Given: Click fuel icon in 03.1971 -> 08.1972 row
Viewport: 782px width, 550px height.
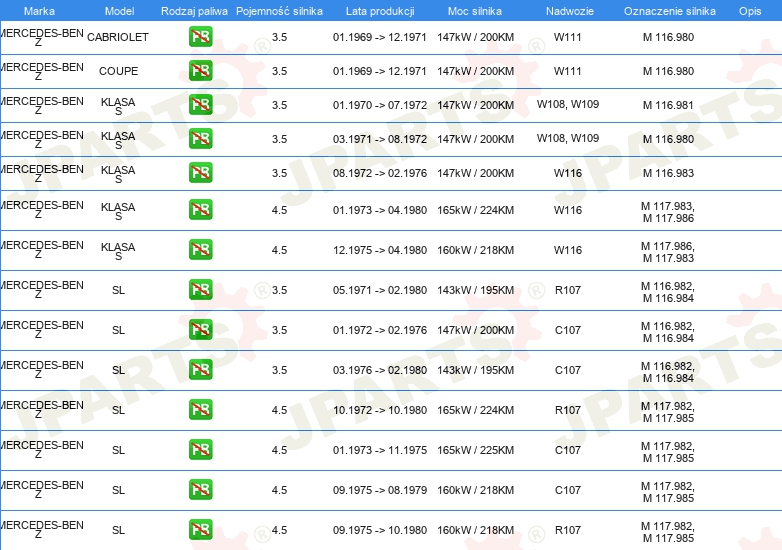Looking at the screenshot, I should [200, 139].
